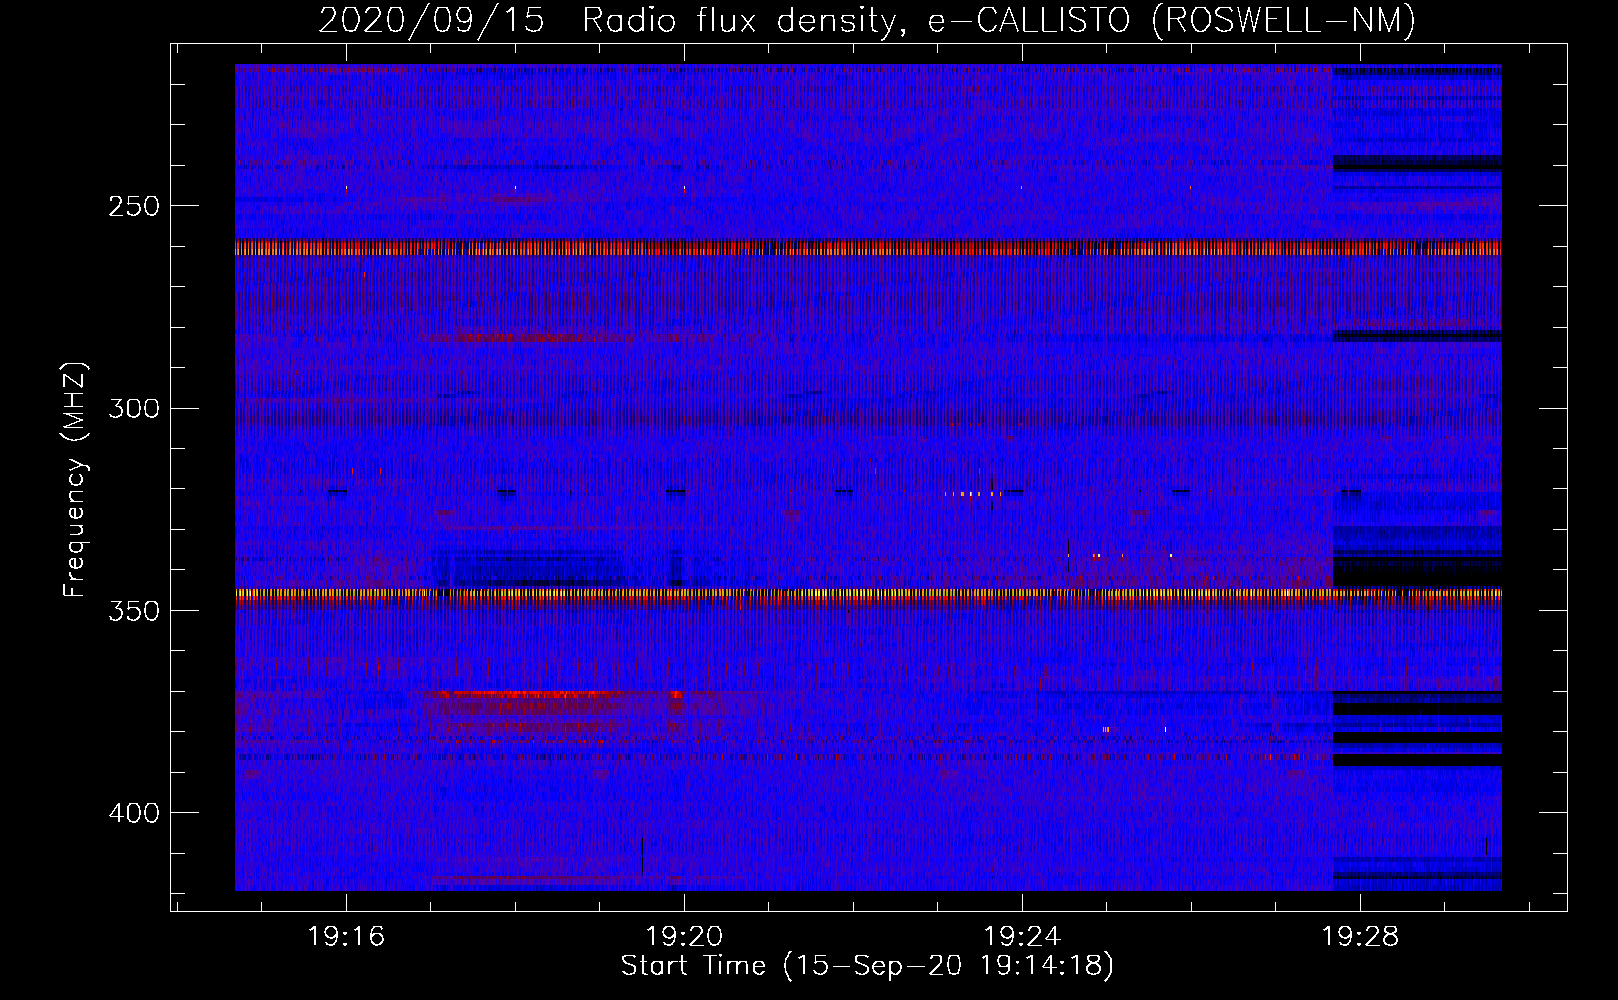Click the 19:16 time tick label
The height and width of the screenshot is (1000, 1618).
[x=346, y=937]
